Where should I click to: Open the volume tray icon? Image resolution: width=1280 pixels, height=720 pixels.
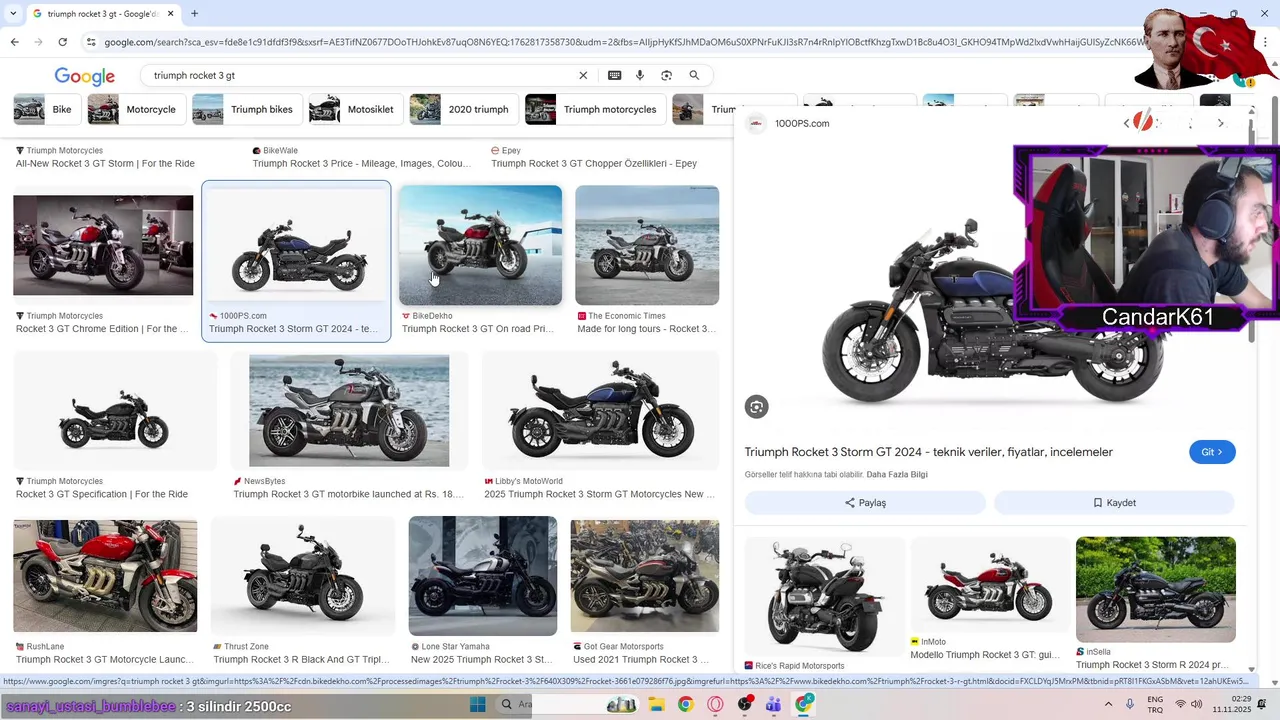[1197, 704]
